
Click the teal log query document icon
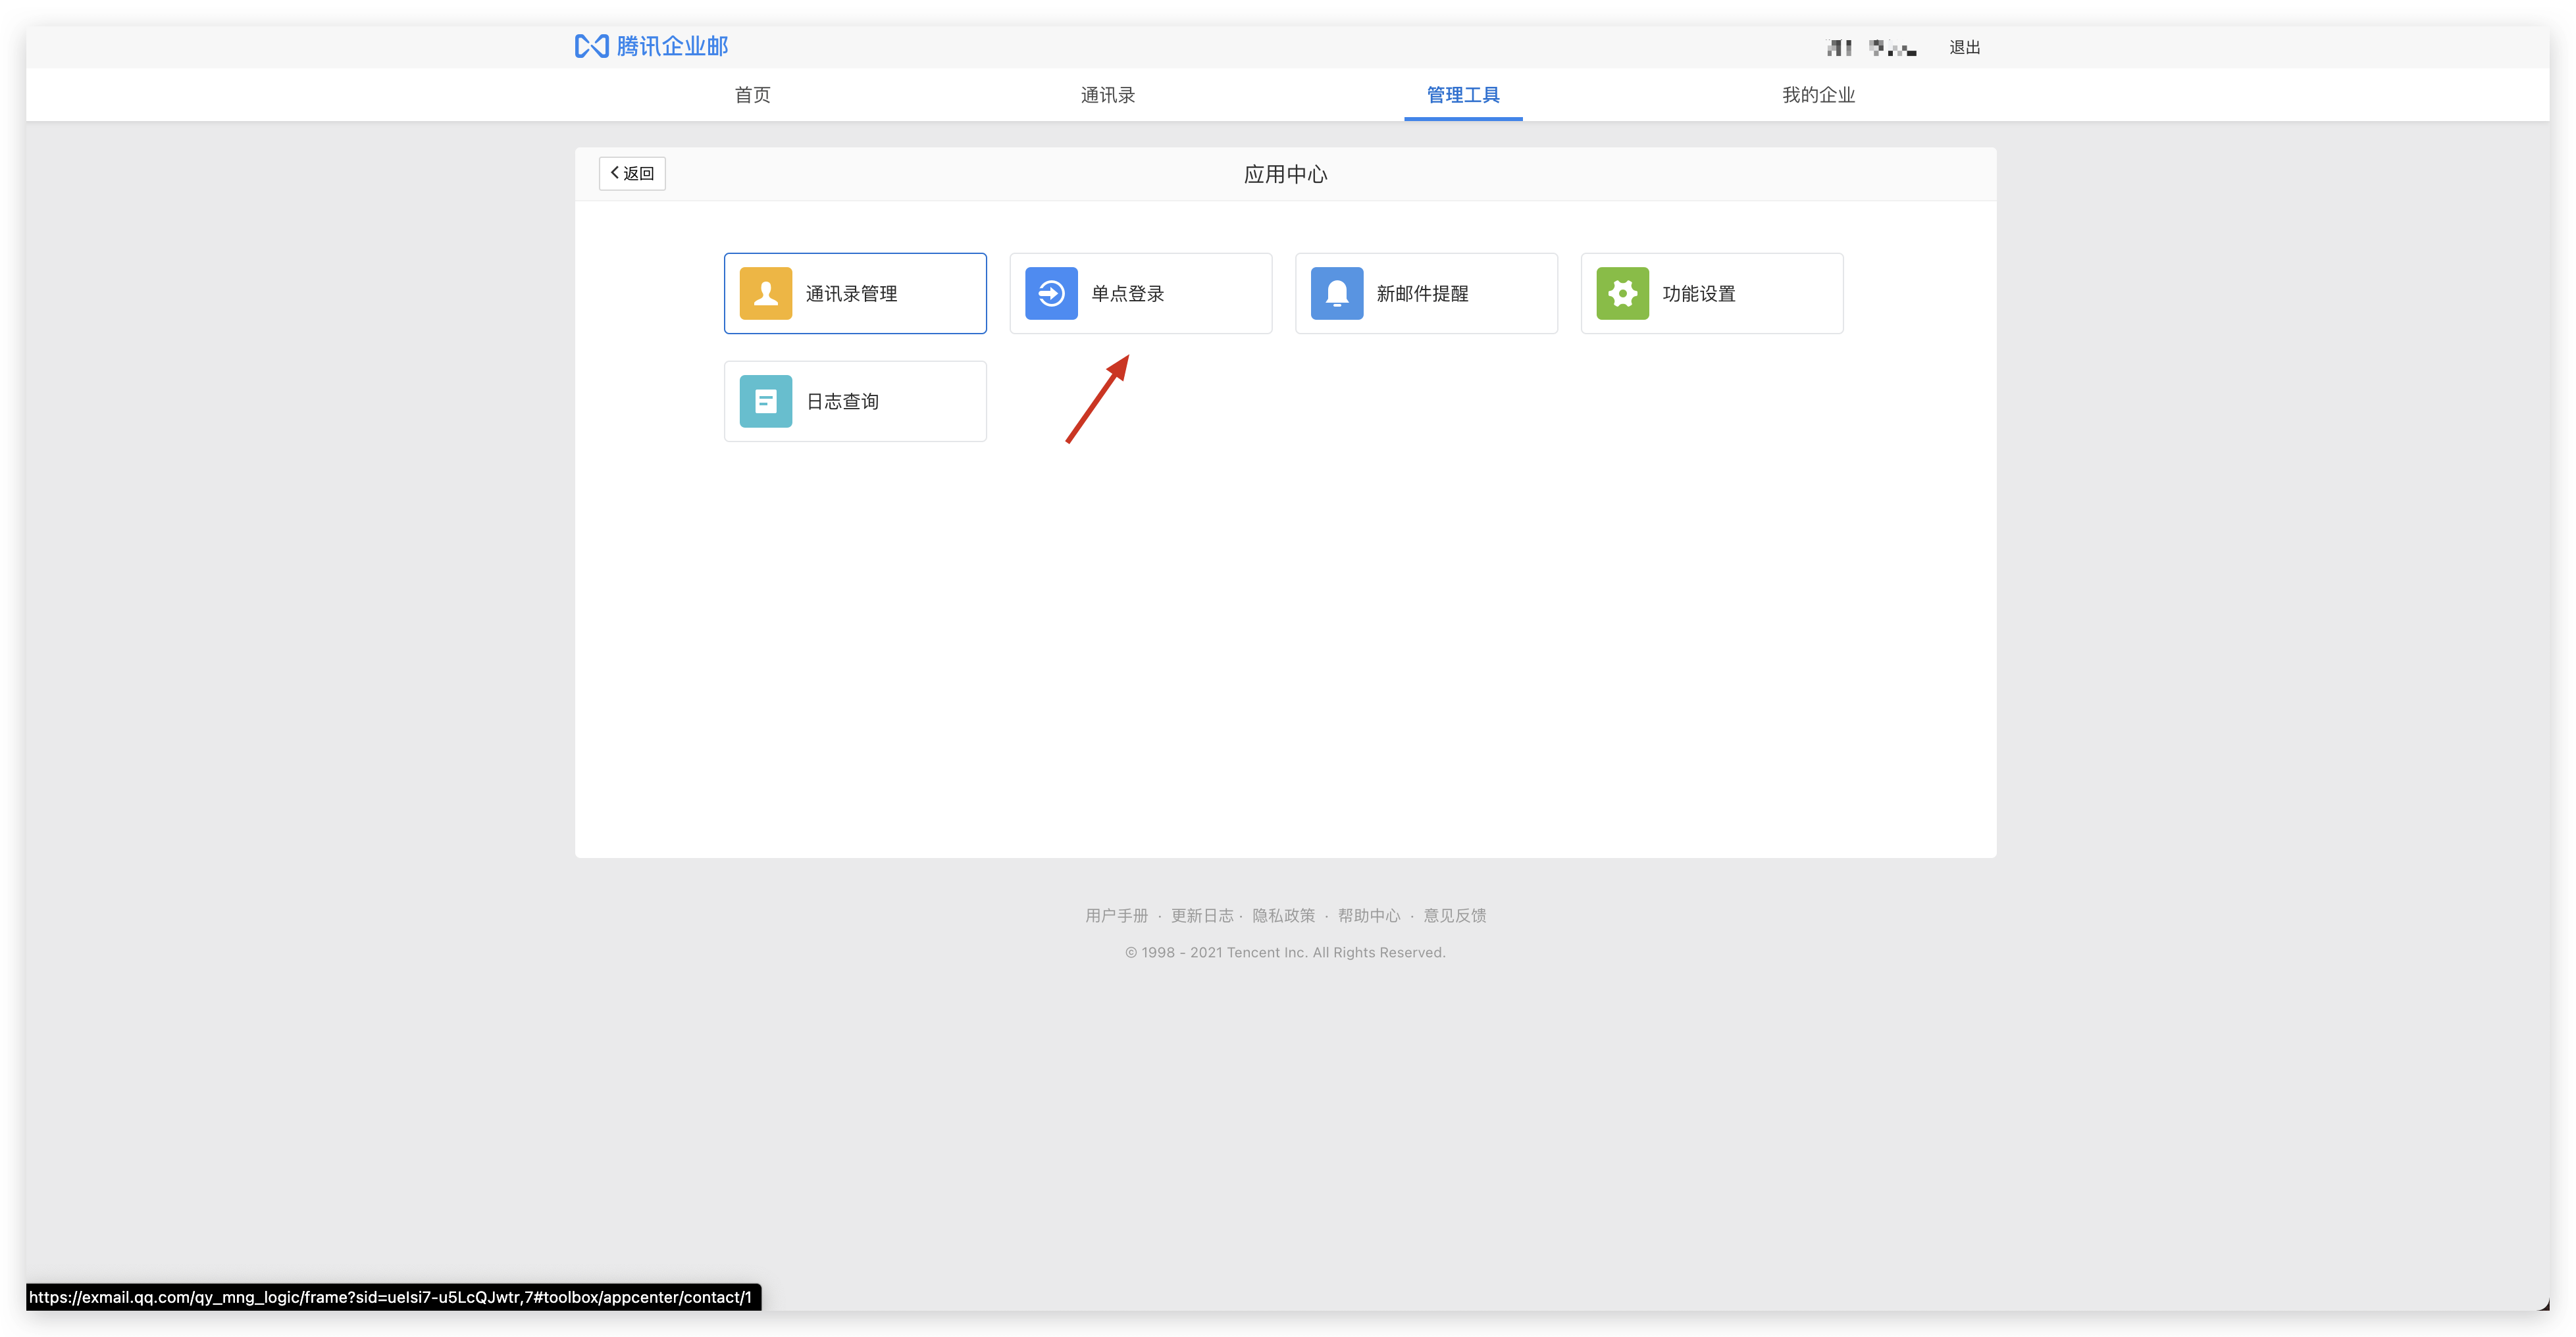tap(765, 401)
